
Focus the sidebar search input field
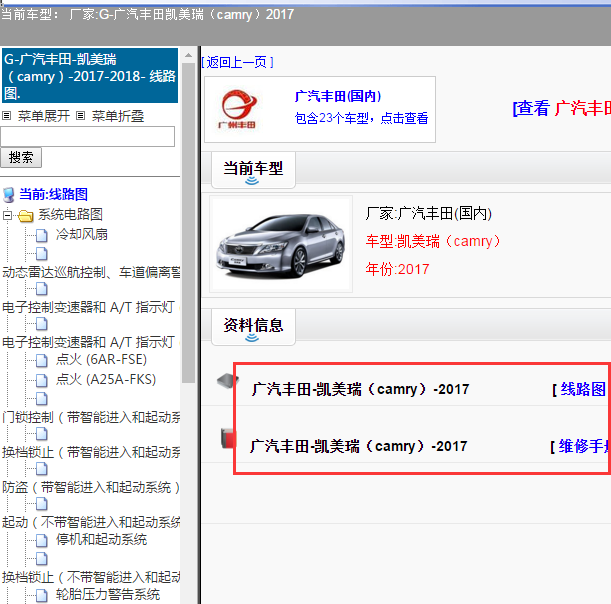click(x=87, y=136)
